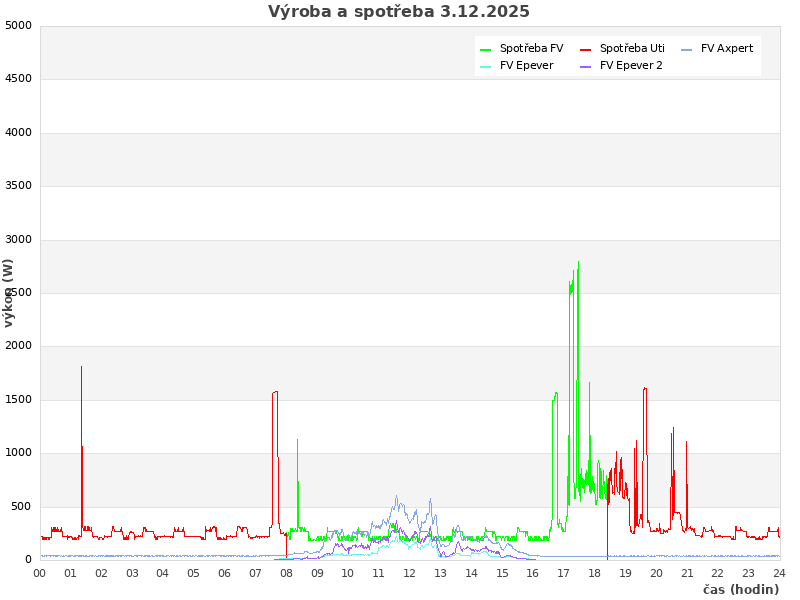The height and width of the screenshot is (600, 800).
Task: Select hour 24 on the time axis
Action: click(779, 573)
